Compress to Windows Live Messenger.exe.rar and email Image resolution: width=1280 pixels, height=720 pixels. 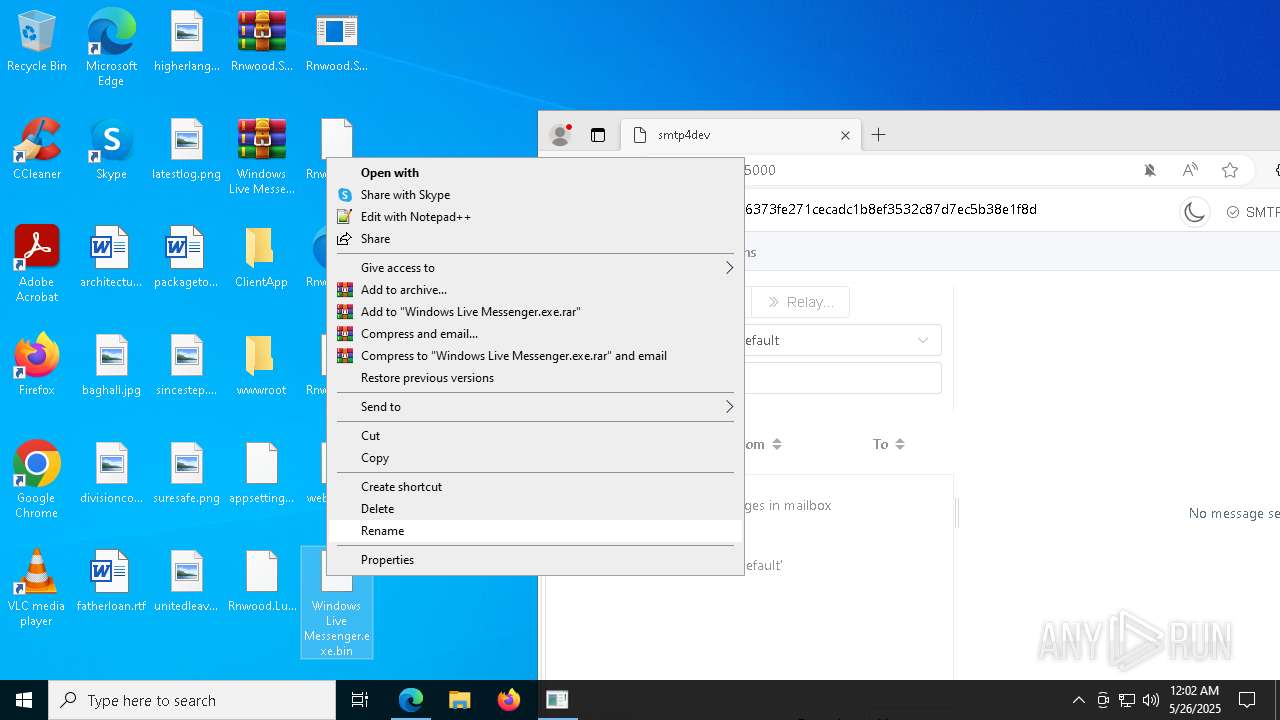(536, 356)
